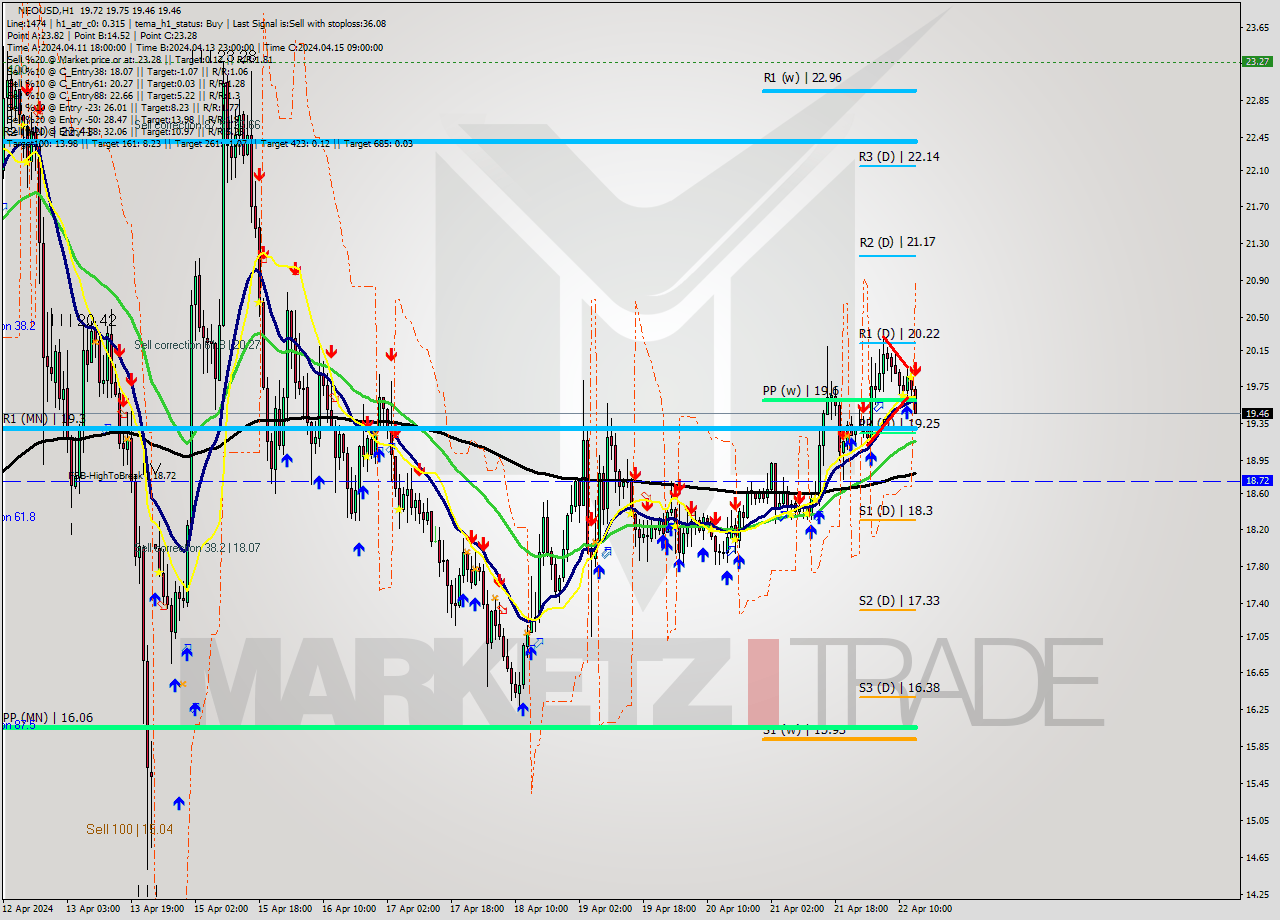Click the green 23.27 price marker
The image size is (1280, 920).
pyautogui.click(x=1257, y=61)
